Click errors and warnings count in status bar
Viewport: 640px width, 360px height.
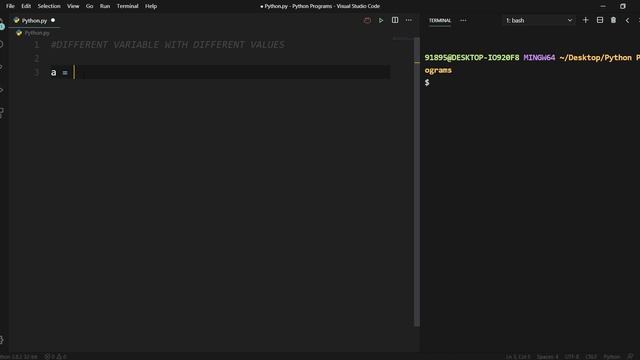pyautogui.click(x=55, y=357)
